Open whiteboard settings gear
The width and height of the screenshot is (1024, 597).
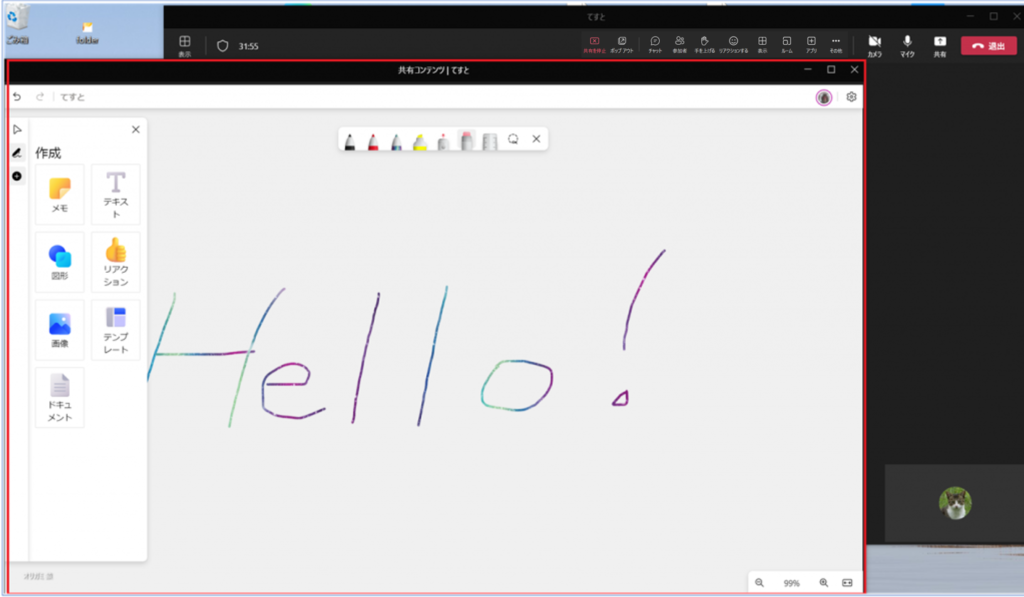851,97
